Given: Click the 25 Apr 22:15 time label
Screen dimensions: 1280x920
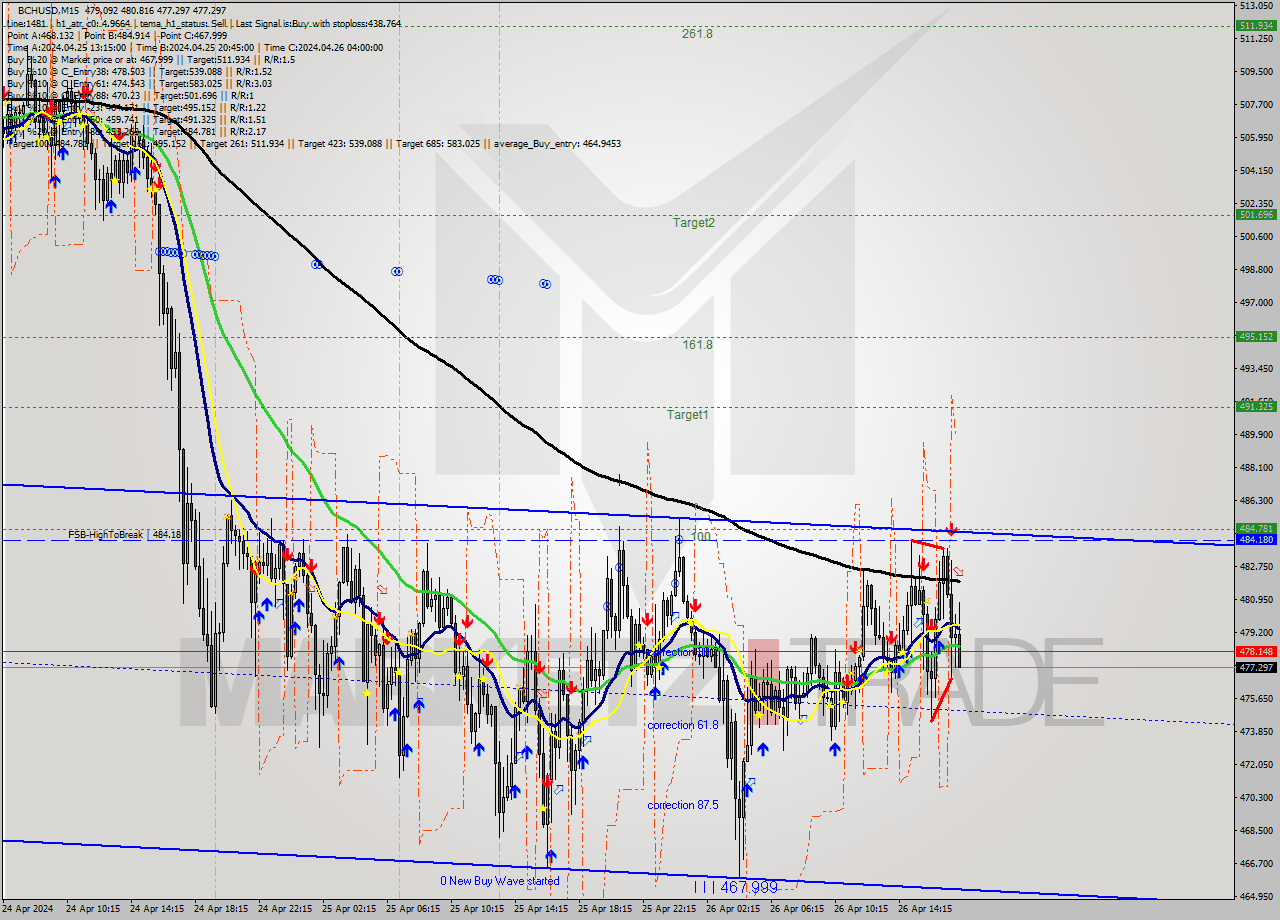Looking at the screenshot, I should coord(670,909).
